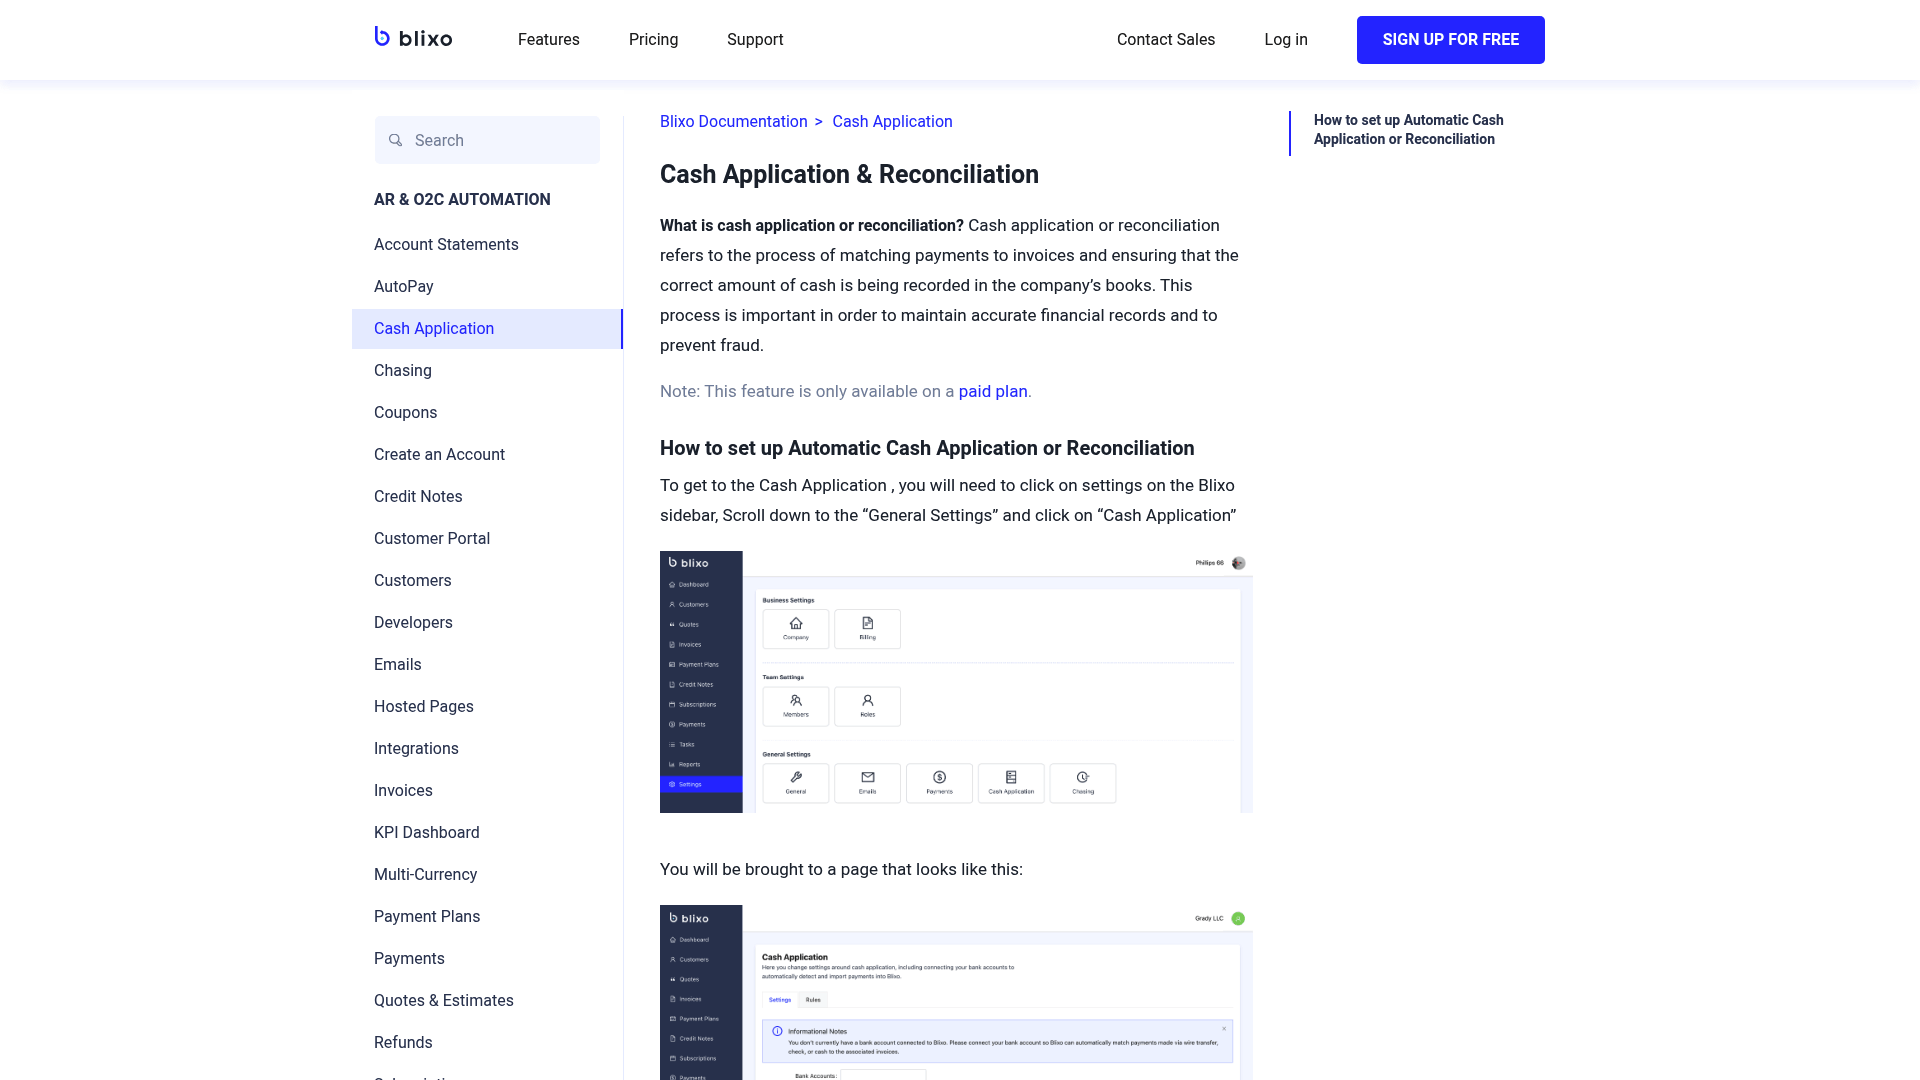The image size is (1920, 1080).
Task: Select the Payments dollar settings icon
Action: (x=939, y=783)
